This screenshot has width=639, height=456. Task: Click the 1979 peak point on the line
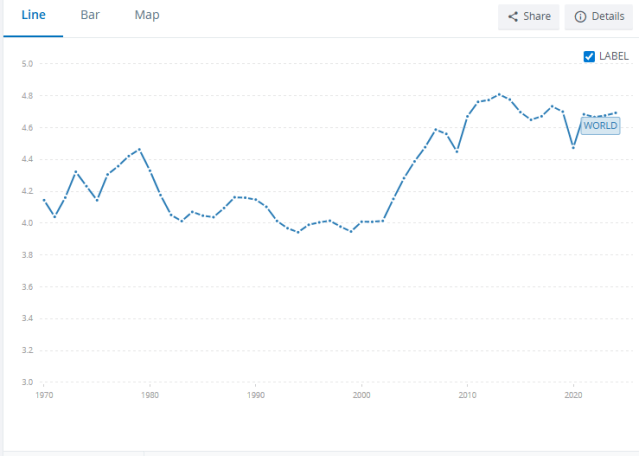tap(139, 149)
